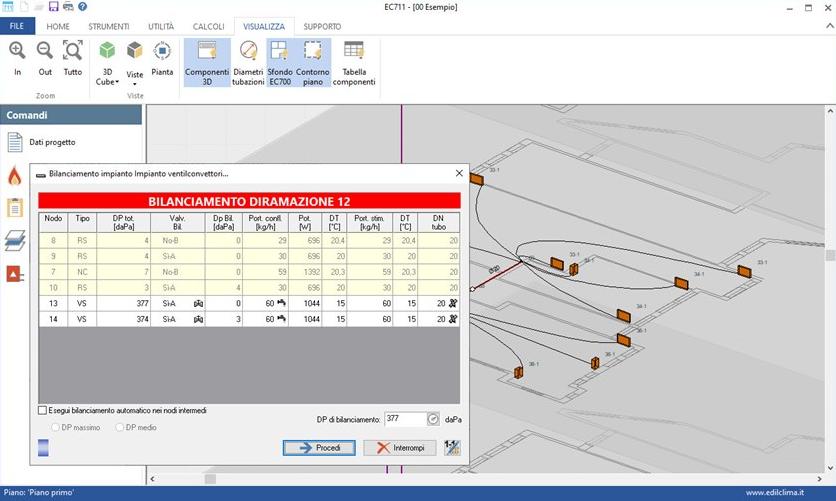Toggle Sfondo EC700 background
This screenshot has width=836, height=501.
(279, 60)
